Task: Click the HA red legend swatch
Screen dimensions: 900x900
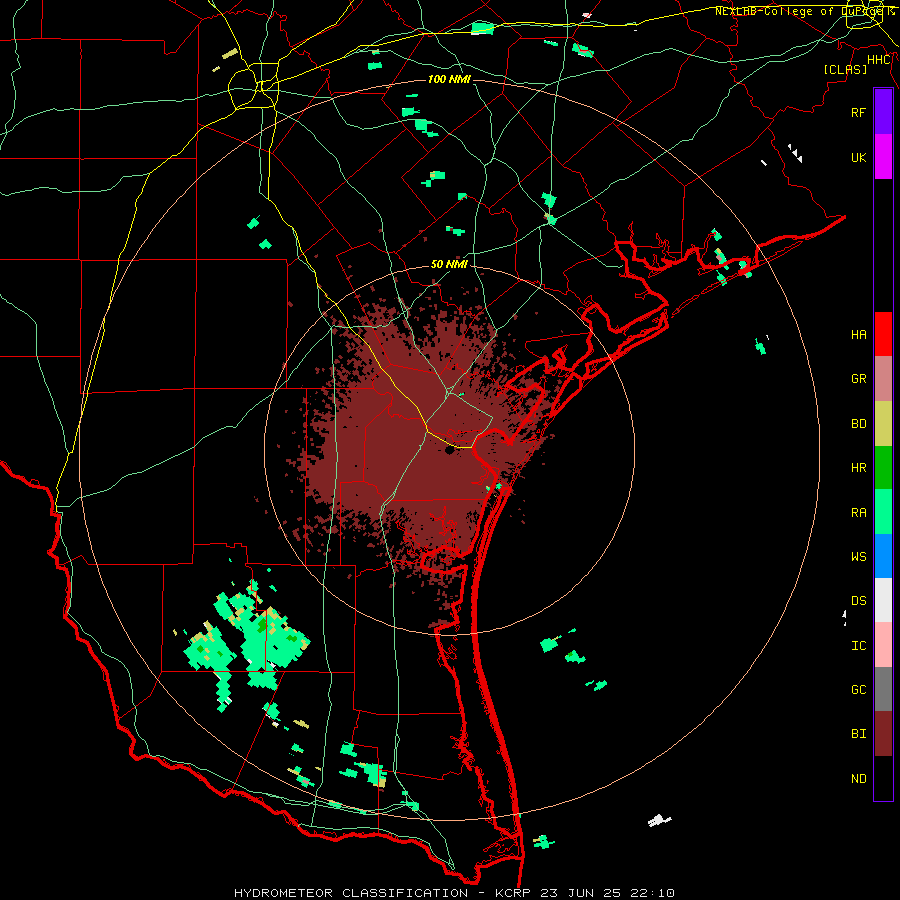Action: [883, 334]
